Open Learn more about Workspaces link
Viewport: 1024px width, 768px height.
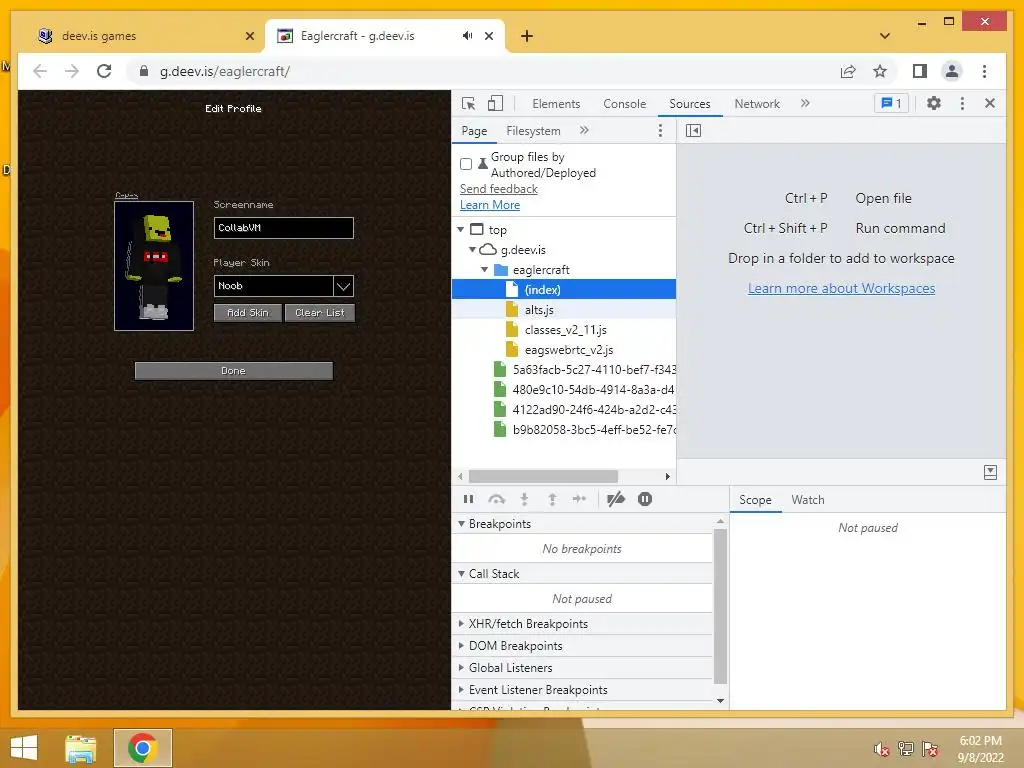pos(841,289)
